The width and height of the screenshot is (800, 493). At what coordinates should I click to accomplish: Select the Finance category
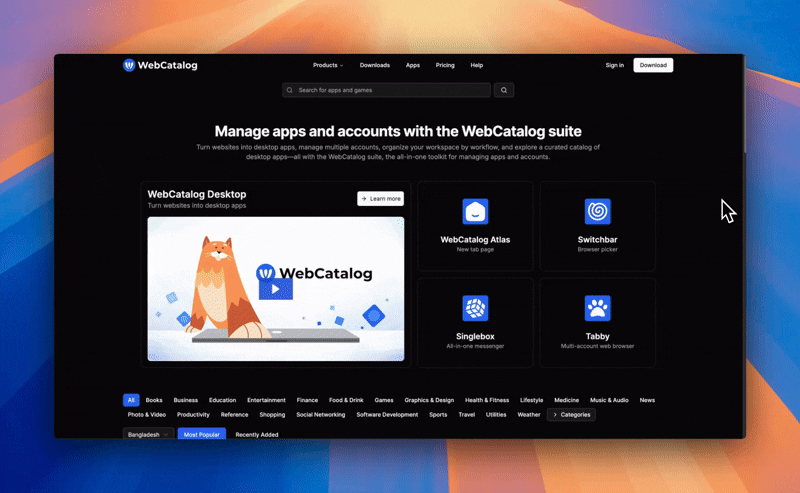click(x=307, y=400)
